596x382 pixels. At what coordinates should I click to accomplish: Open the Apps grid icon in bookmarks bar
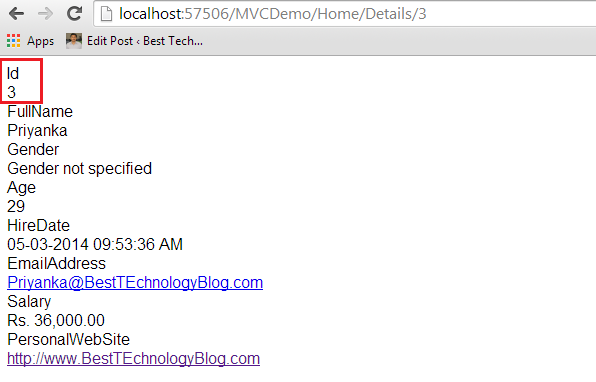tap(14, 41)
